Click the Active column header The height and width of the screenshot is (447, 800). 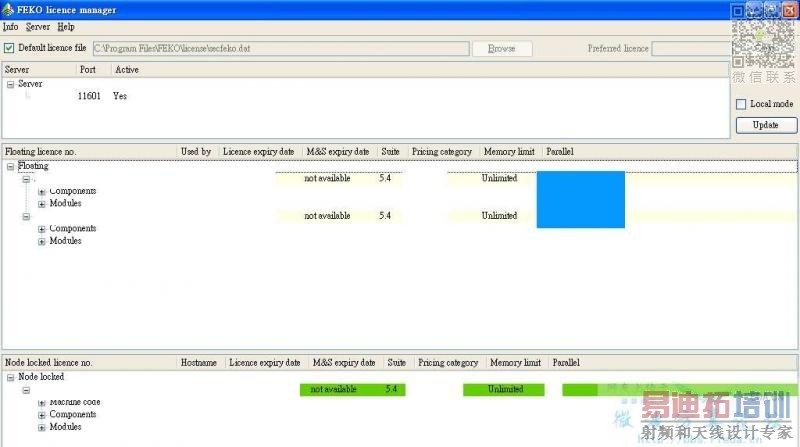click(127, 69)
